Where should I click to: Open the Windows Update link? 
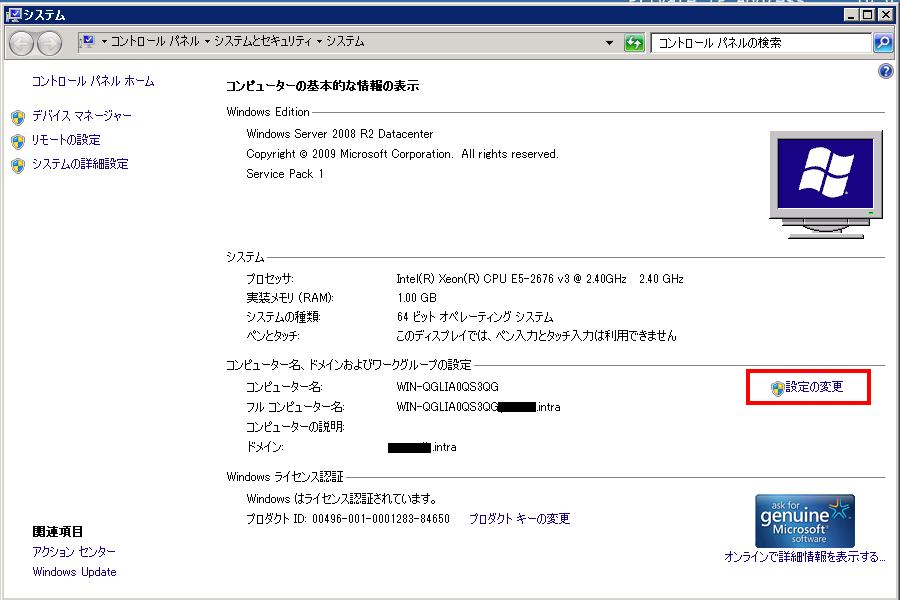tap(74, 572)
